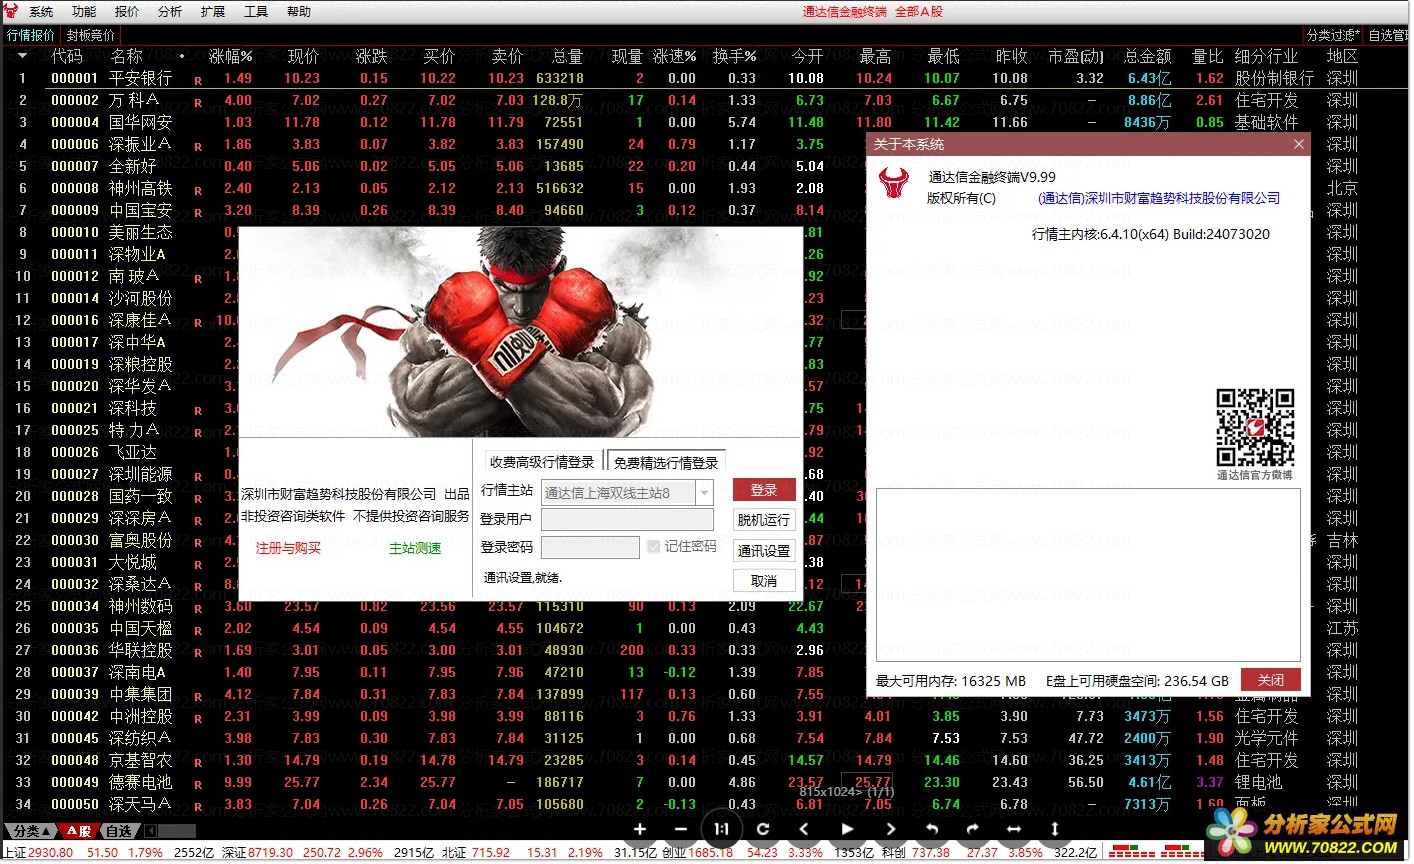Click the 脱机运行 button
This screenshot has width=1414, height=864.
tap(764, 520)
